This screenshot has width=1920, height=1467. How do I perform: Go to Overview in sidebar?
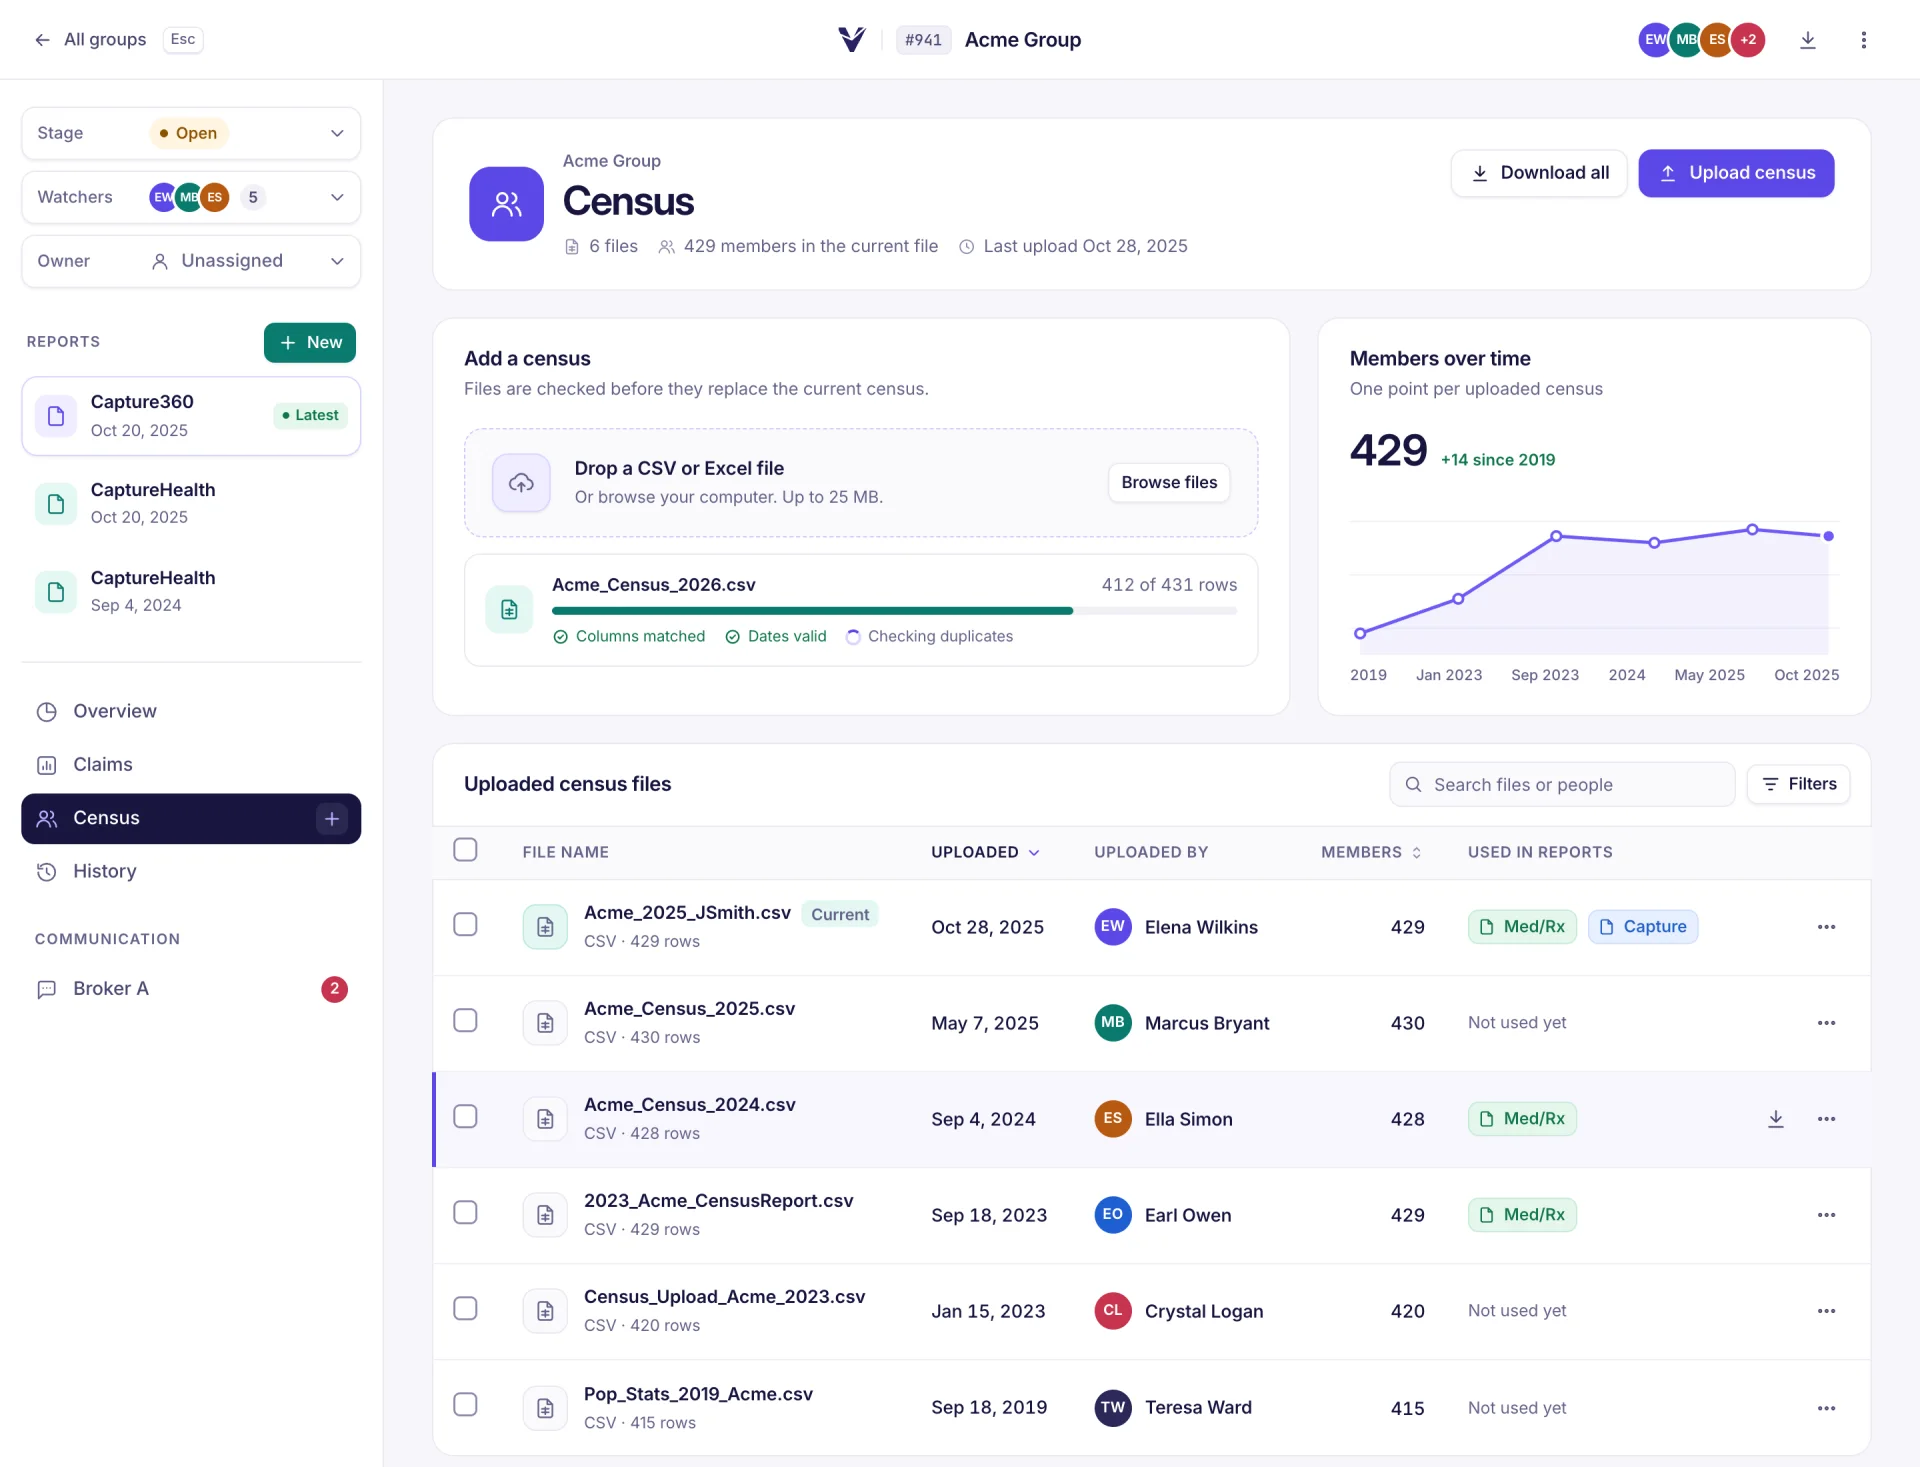(191, 711)
